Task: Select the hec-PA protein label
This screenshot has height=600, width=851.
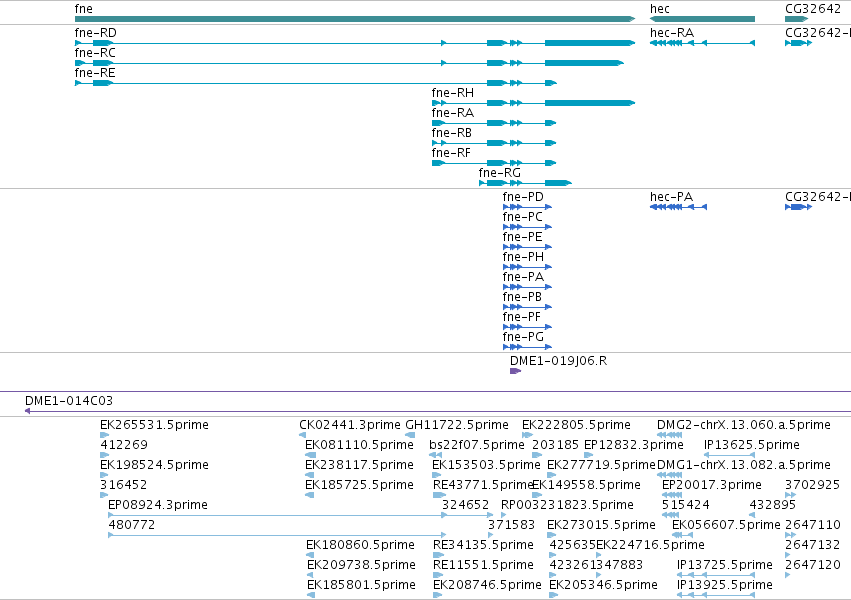Action: pyautogui.click(x=671, y=197)
